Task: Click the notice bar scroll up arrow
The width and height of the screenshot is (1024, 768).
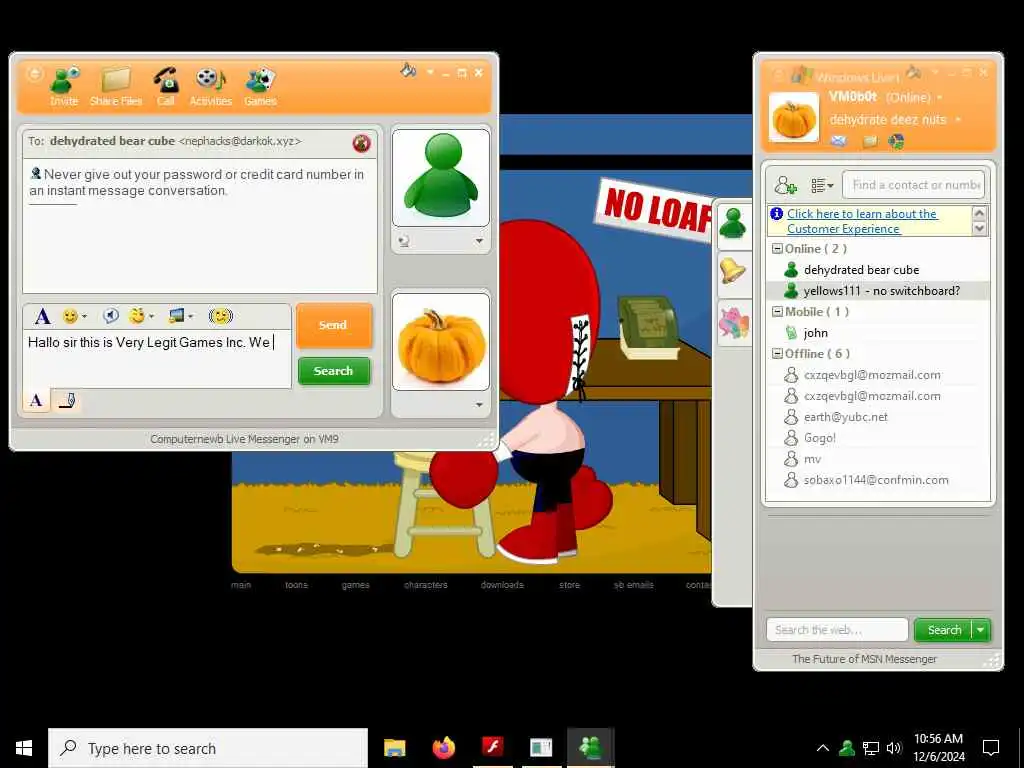Action: [x=979, y=214]
